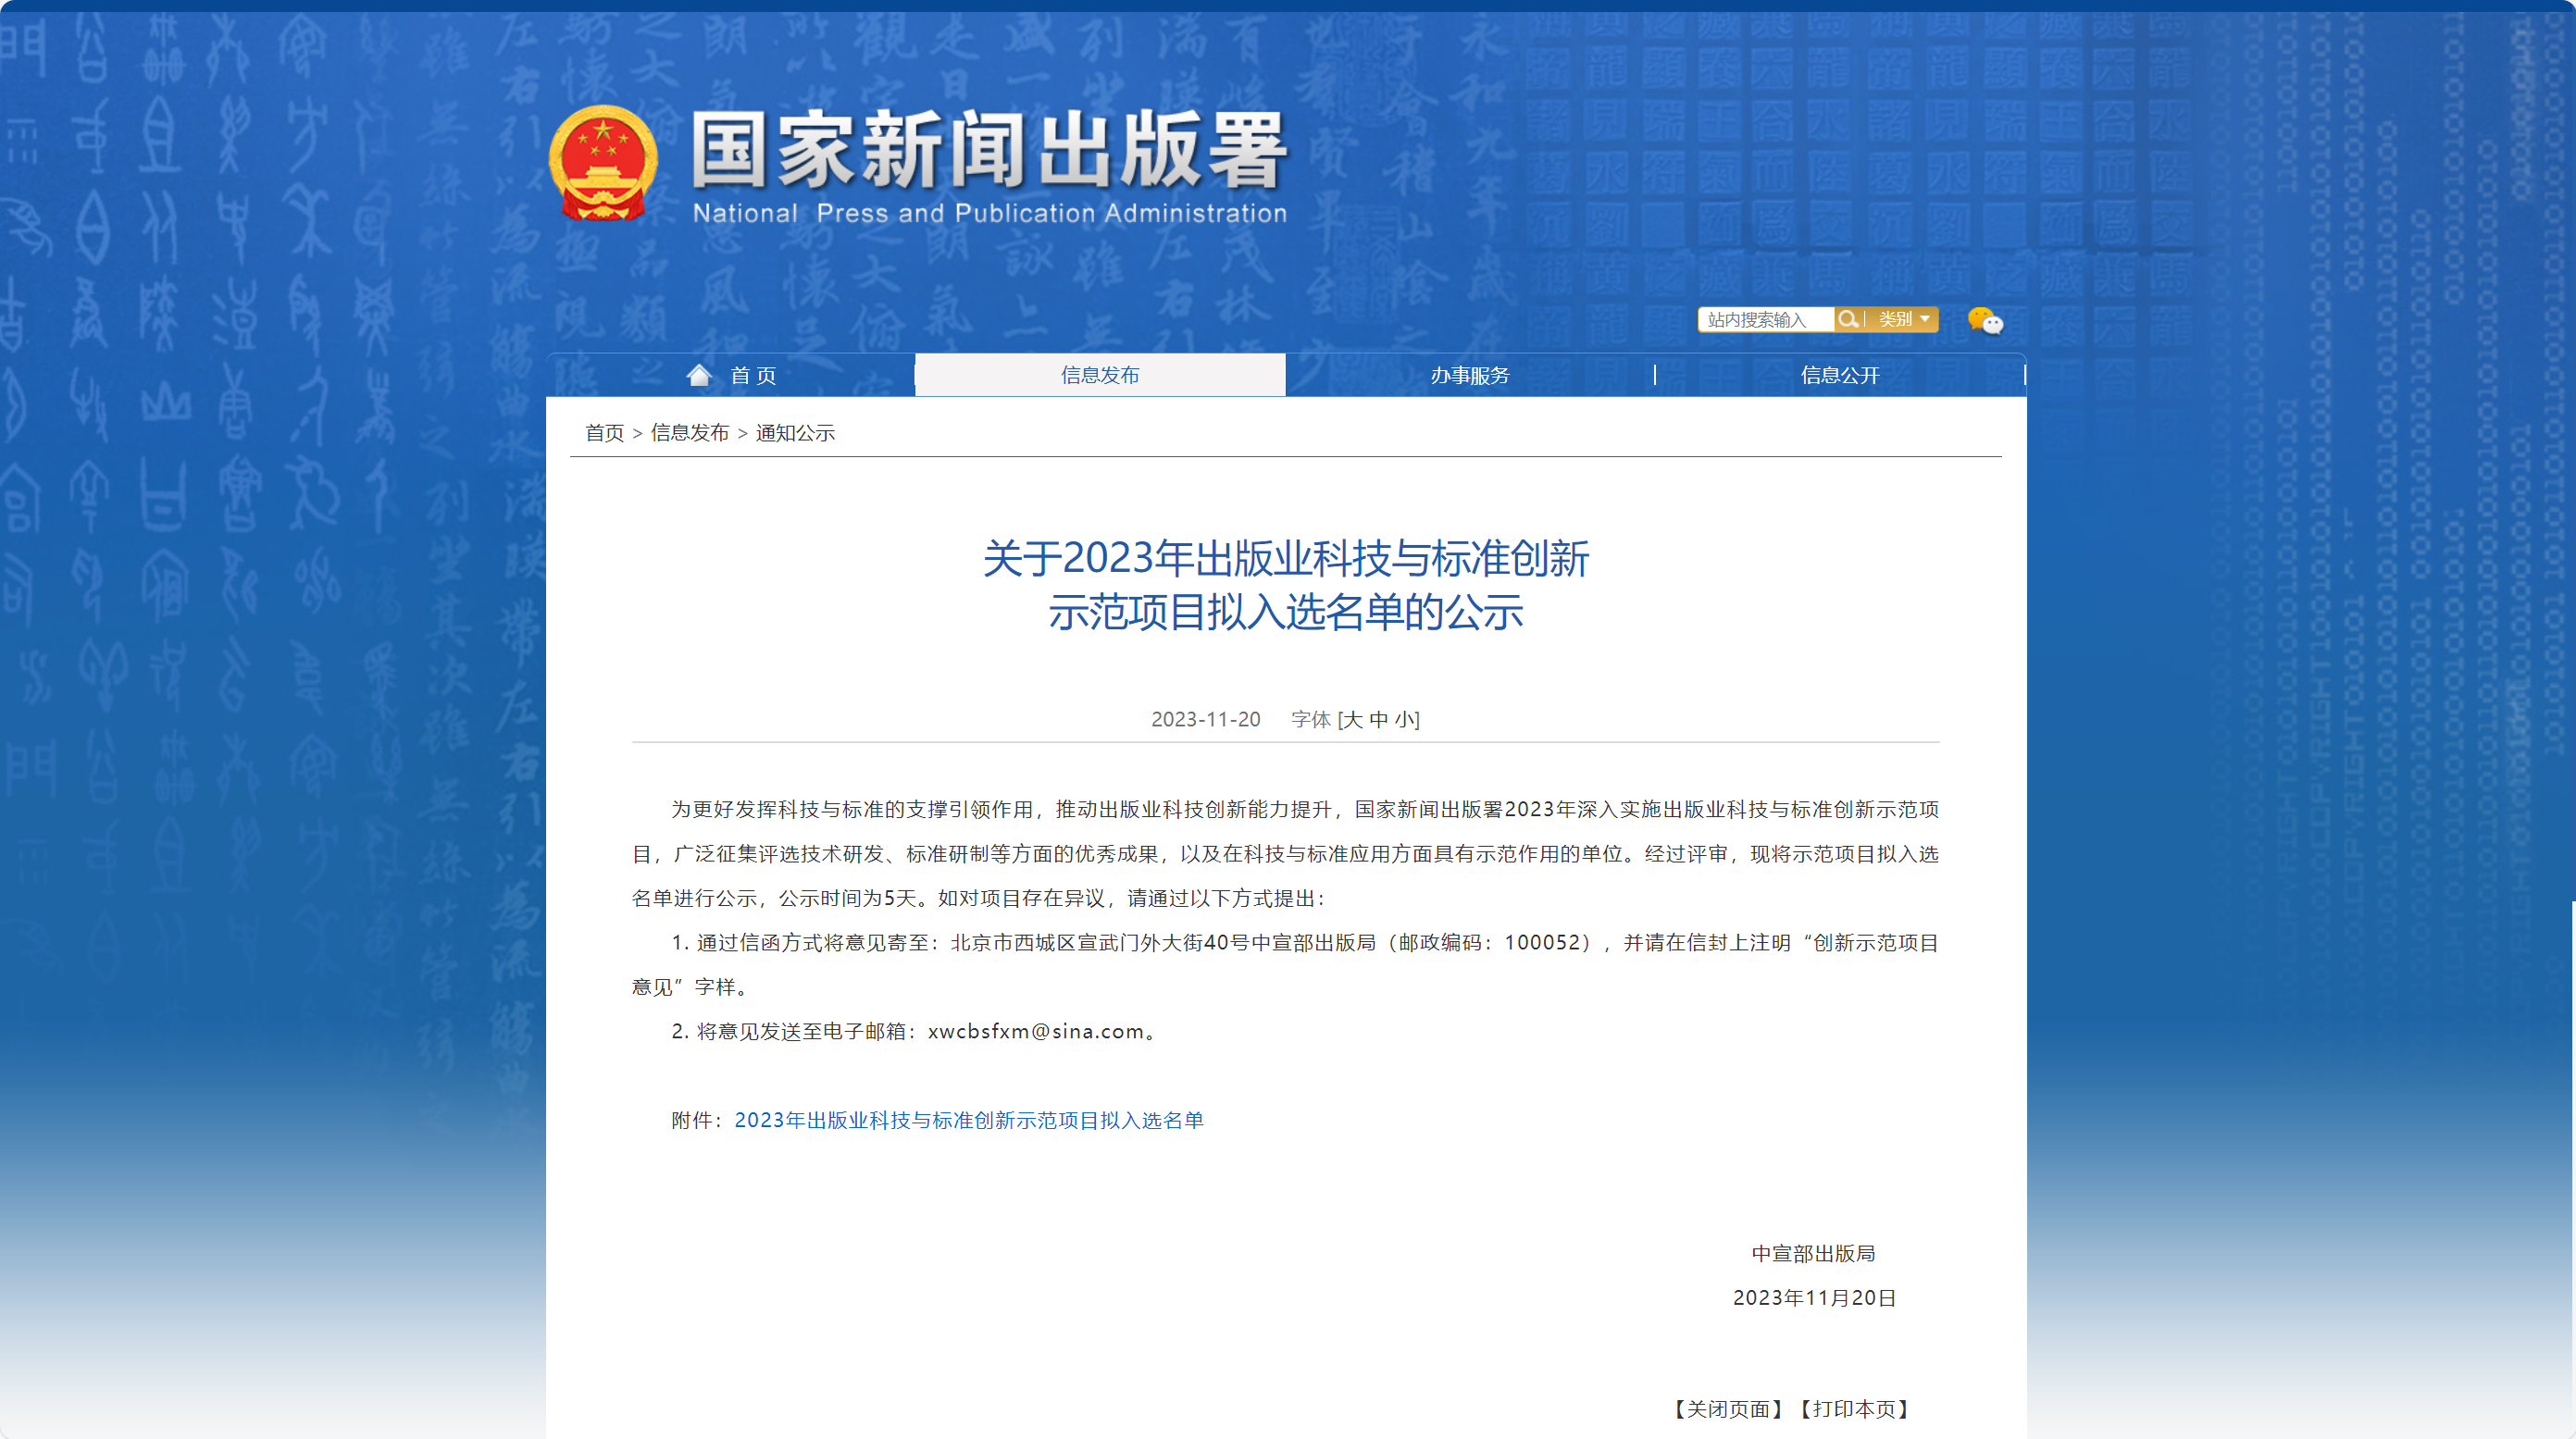This screenshot has height=1439, width=2576.
Task: Click the national emblem logo
Action: (x=603, y=163)
